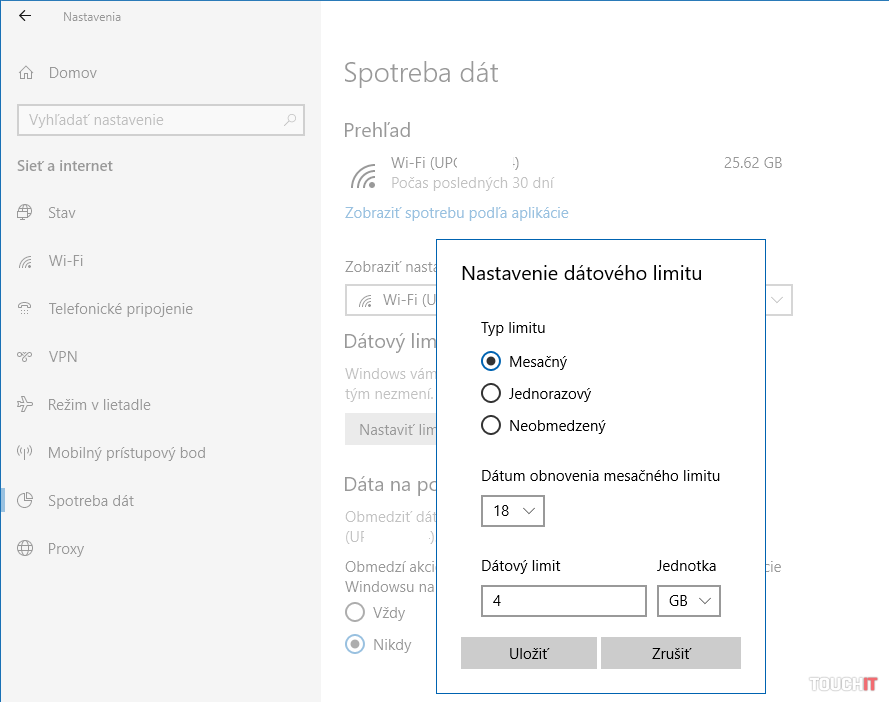The image size is (889, 702).
Task: Open Zobraziť spotrebu podľa aplikácie link
Action: tap(456, 213)
